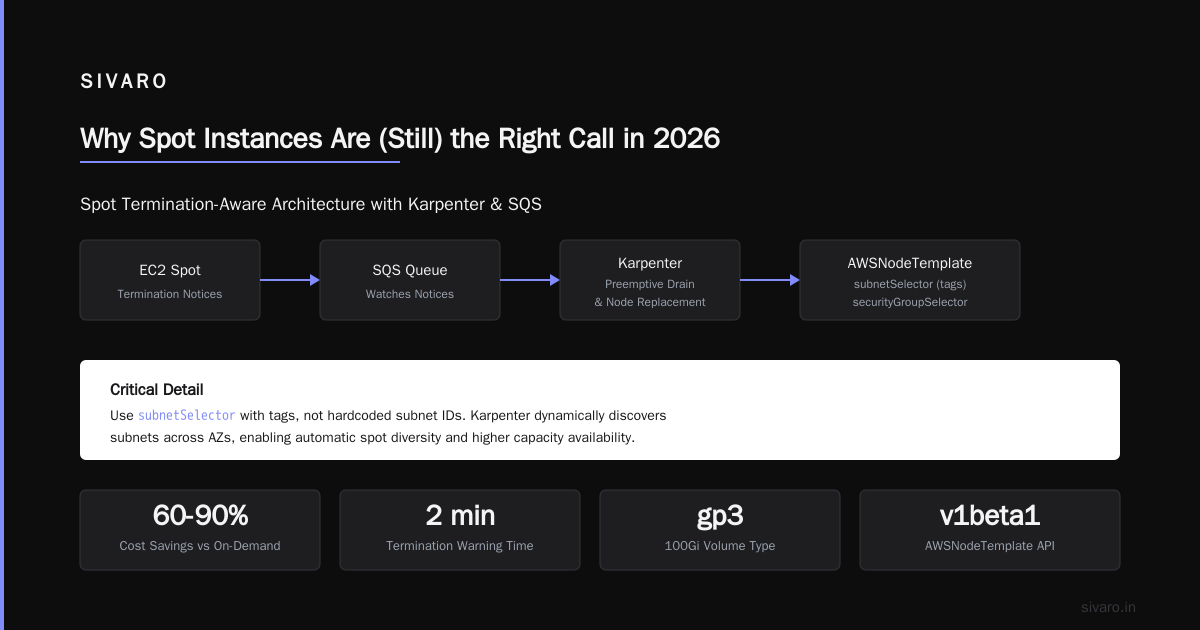Select the EC2 Spot box
1200x630 pixels.
[x=170, y=280]
